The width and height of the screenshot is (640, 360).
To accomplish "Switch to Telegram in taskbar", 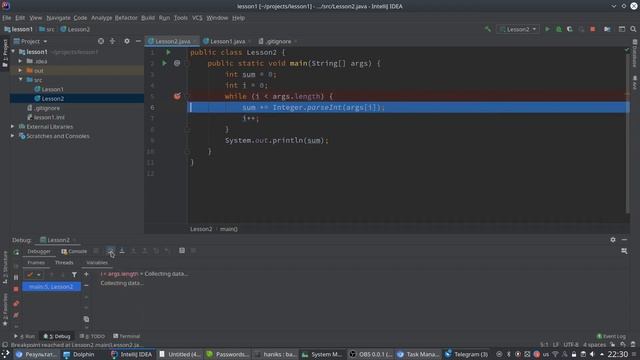I will 467,354.
